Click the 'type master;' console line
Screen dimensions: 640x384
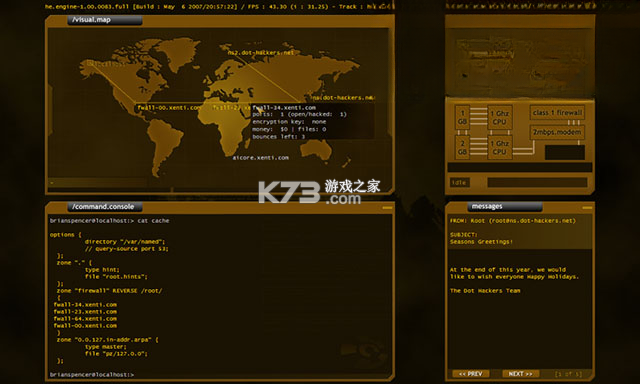(106, 347)
